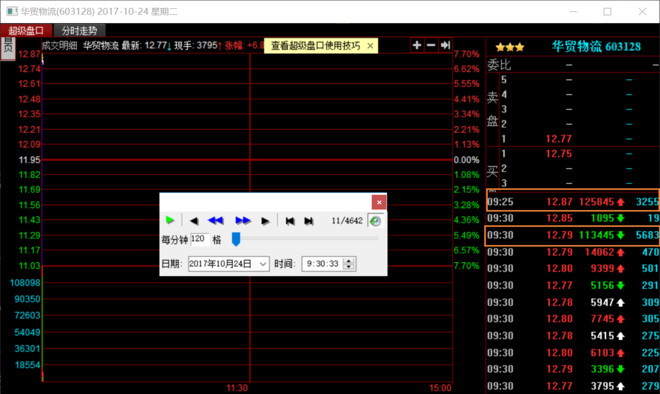Click the app icon in the title bar

coord(12,11)
